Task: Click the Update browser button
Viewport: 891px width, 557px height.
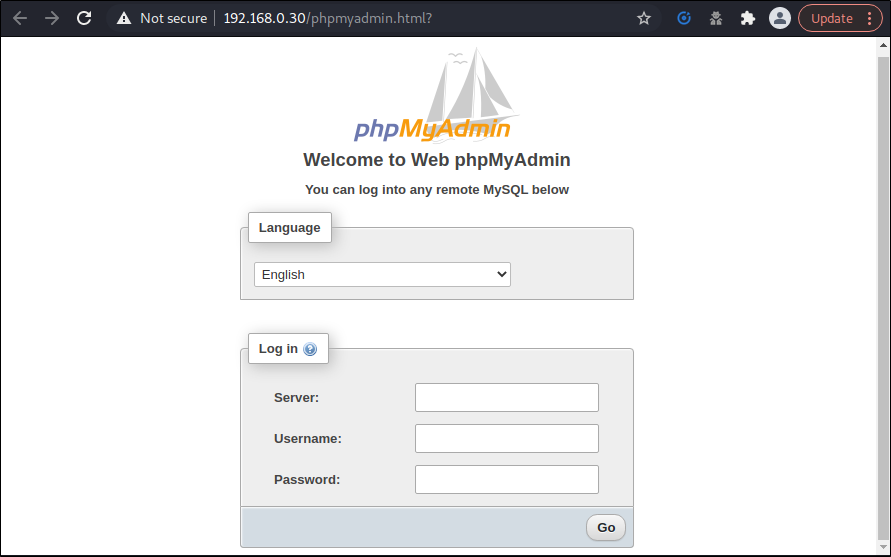Action: click(x=831, y=18)
